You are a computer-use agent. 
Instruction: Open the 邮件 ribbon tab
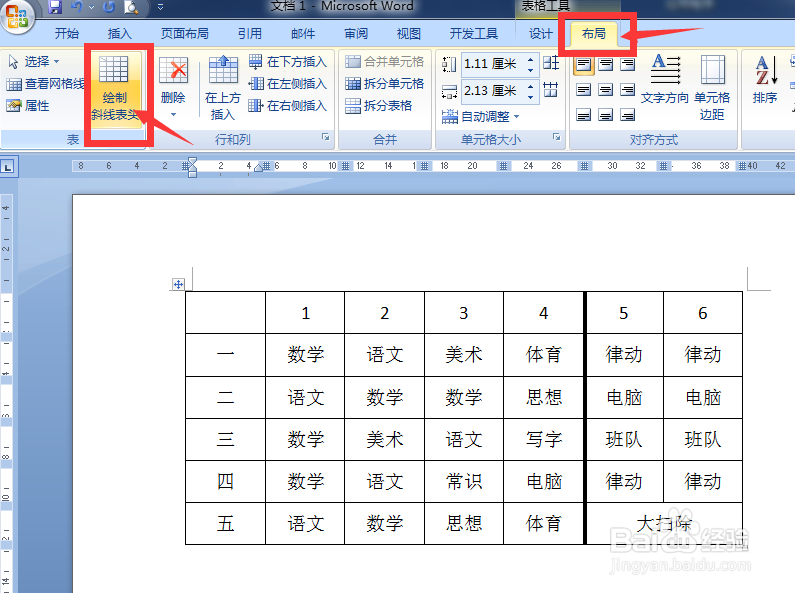303,34
